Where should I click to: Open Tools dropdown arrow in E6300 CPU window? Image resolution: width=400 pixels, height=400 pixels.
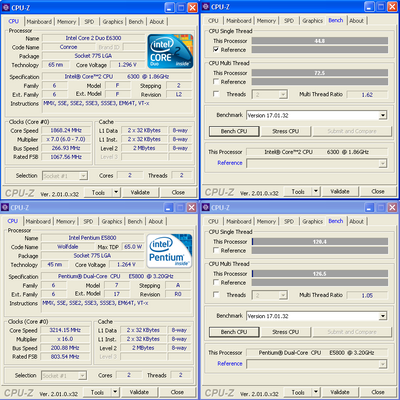point(116,192)
